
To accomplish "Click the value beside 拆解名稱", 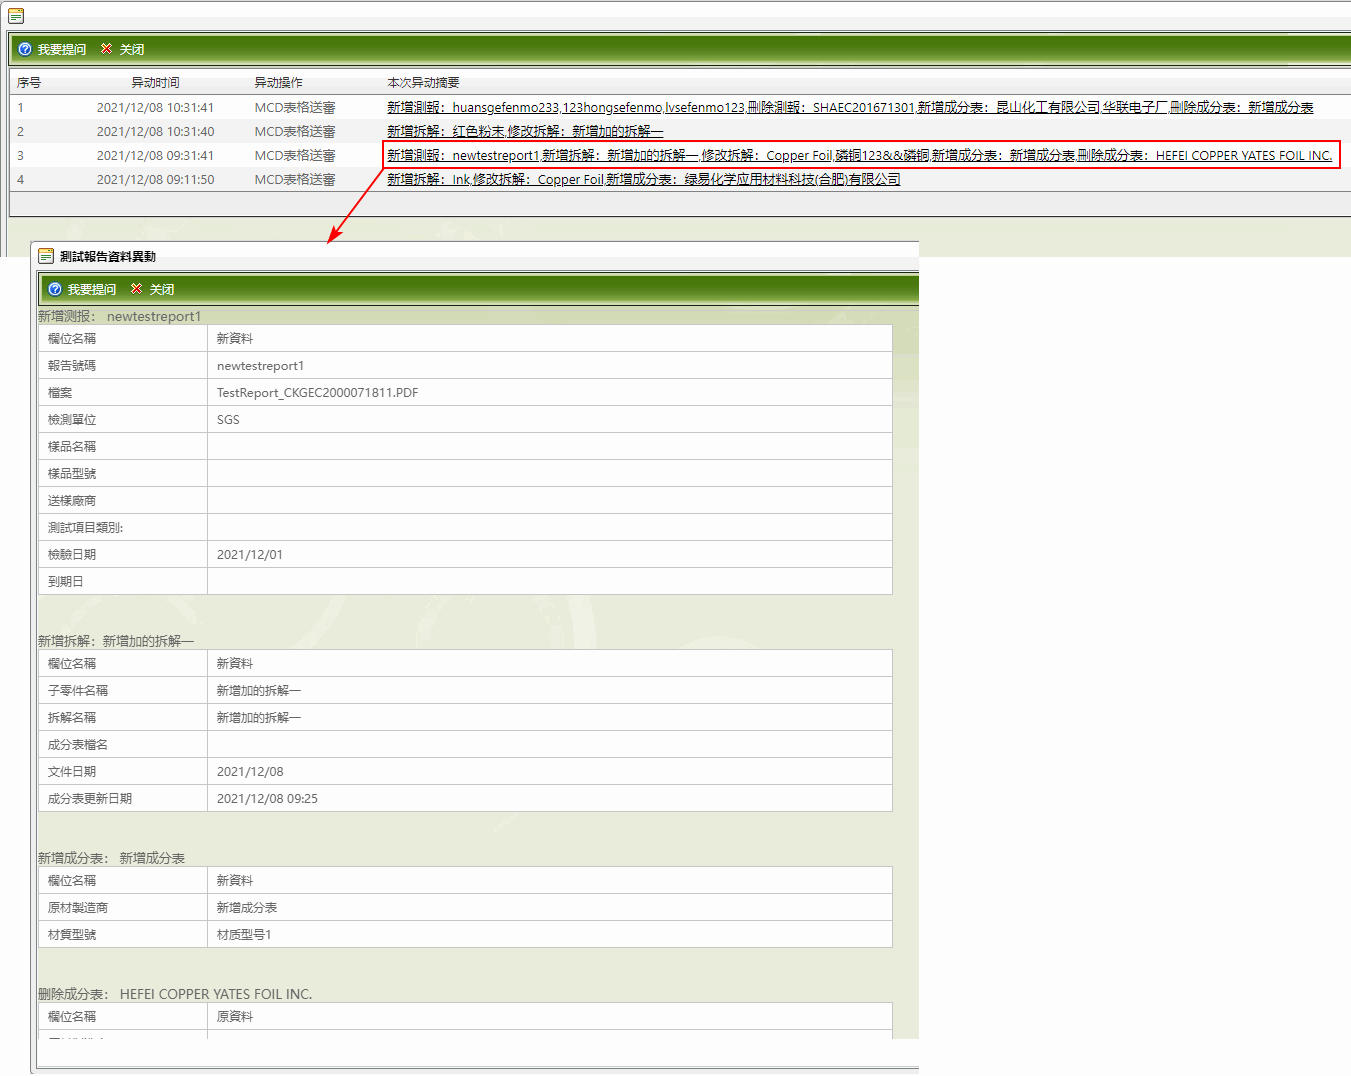I will click(x=259, y=718).
